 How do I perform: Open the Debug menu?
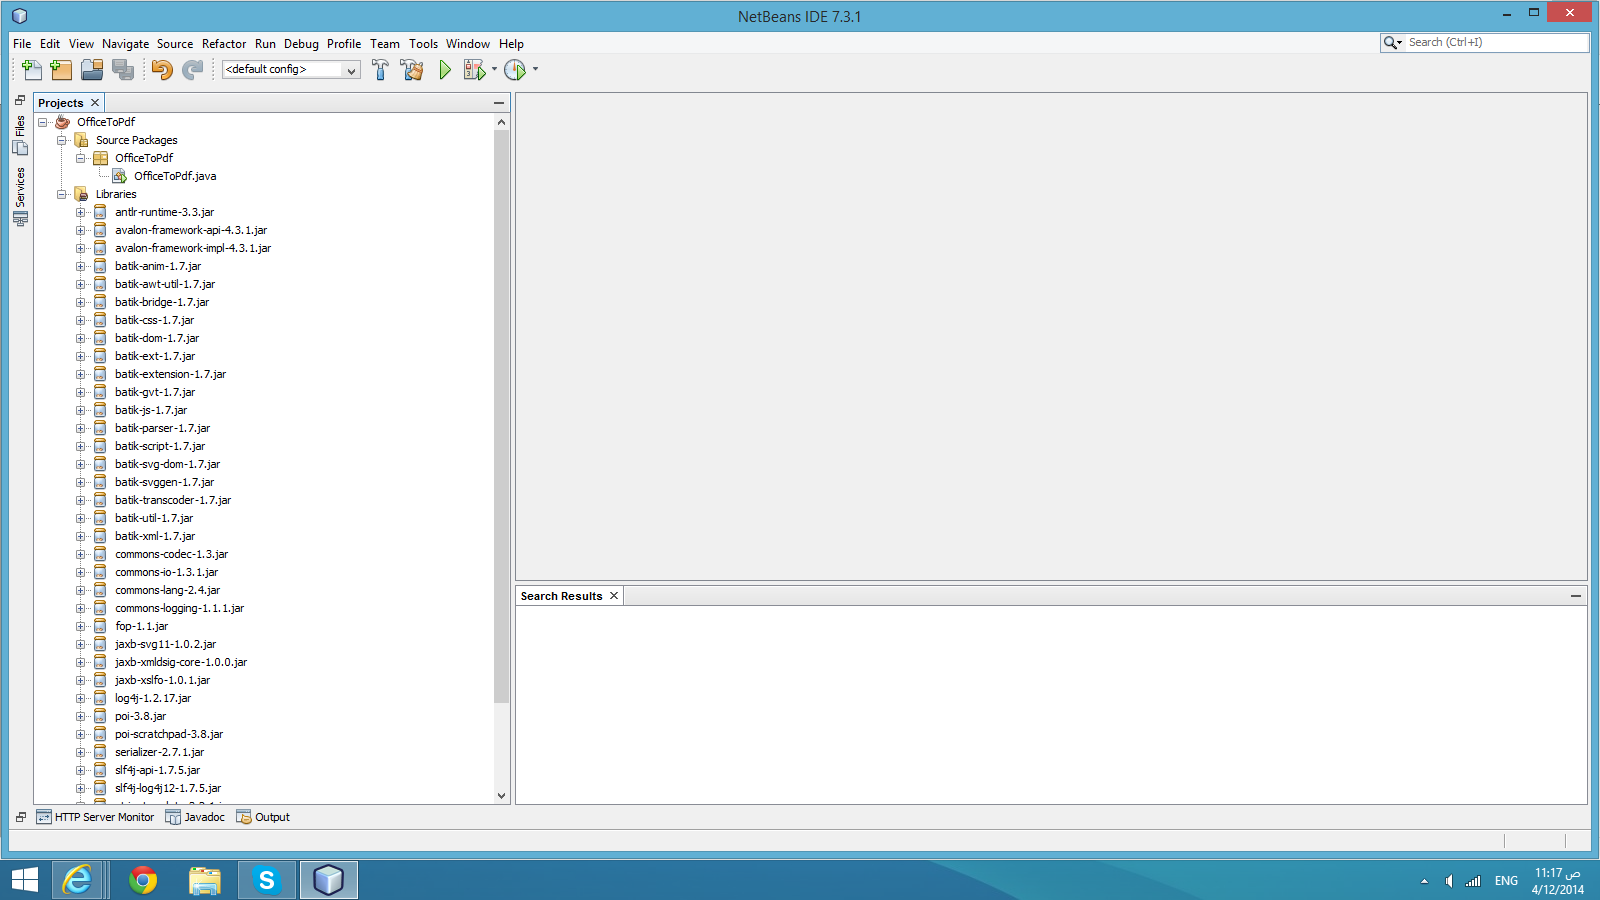pyautogui.click(x=301, y=44)
